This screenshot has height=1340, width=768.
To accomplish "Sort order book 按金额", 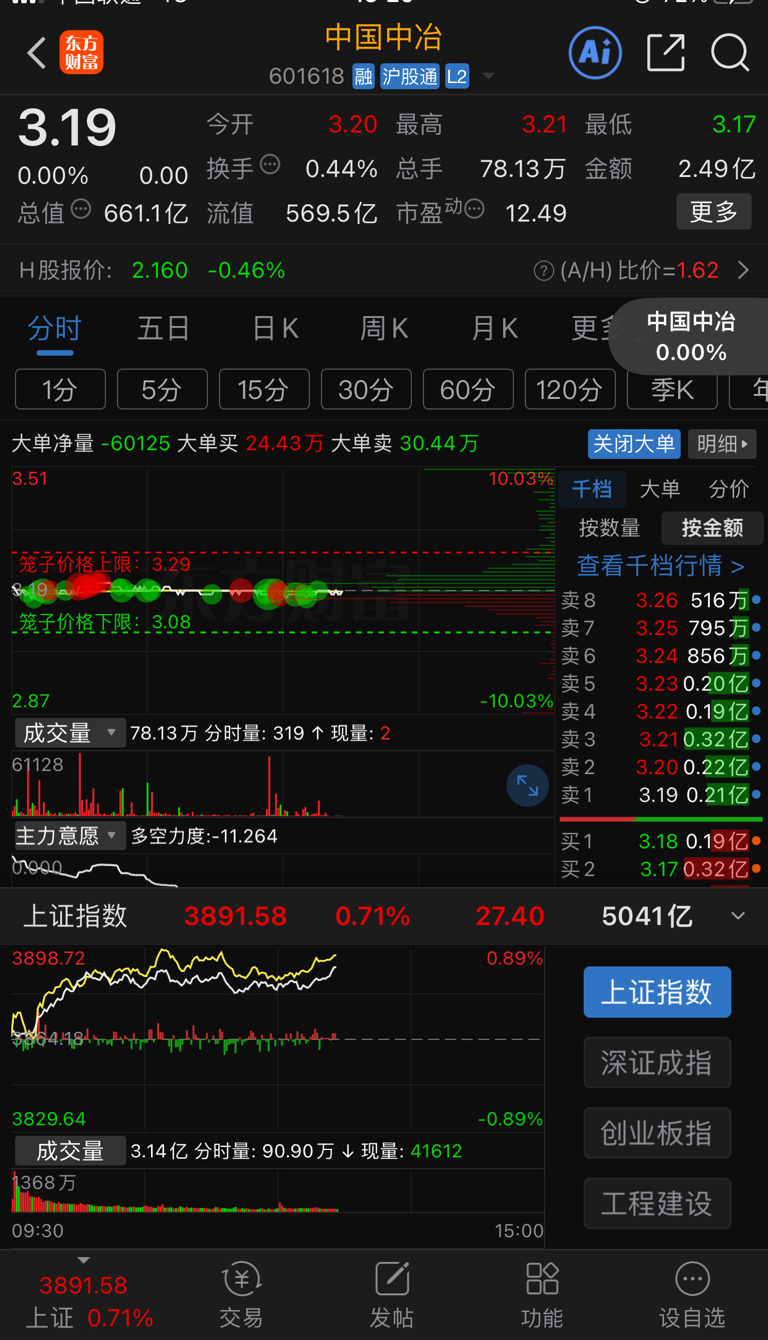I will (x=712, y=528).
